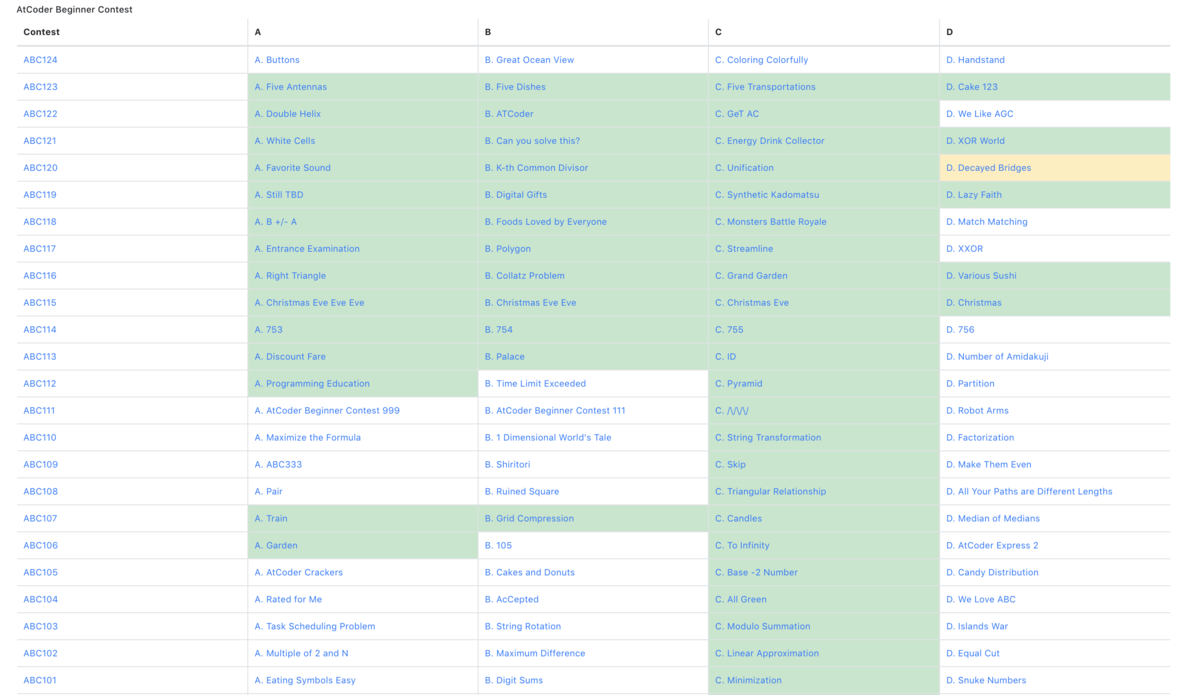Open problem D. AtCoder Express 2
Screen dimensions: 1200x695
pyautogui.click(x=992, y=546)
